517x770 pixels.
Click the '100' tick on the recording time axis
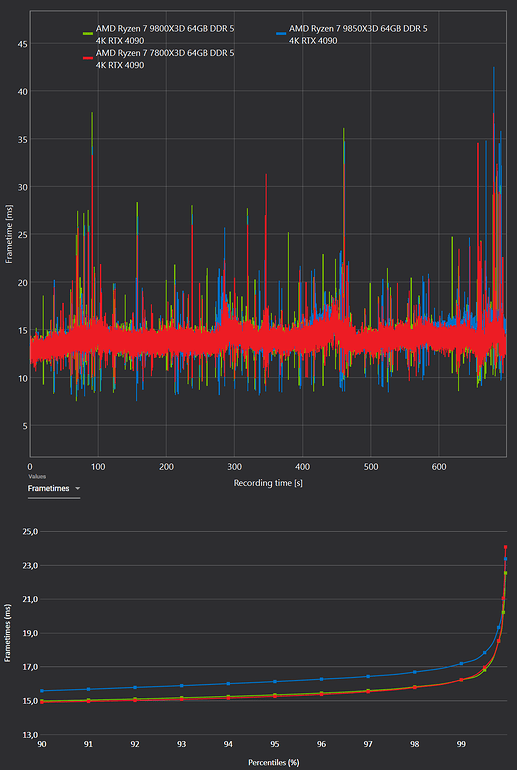(x=98, y=466)
